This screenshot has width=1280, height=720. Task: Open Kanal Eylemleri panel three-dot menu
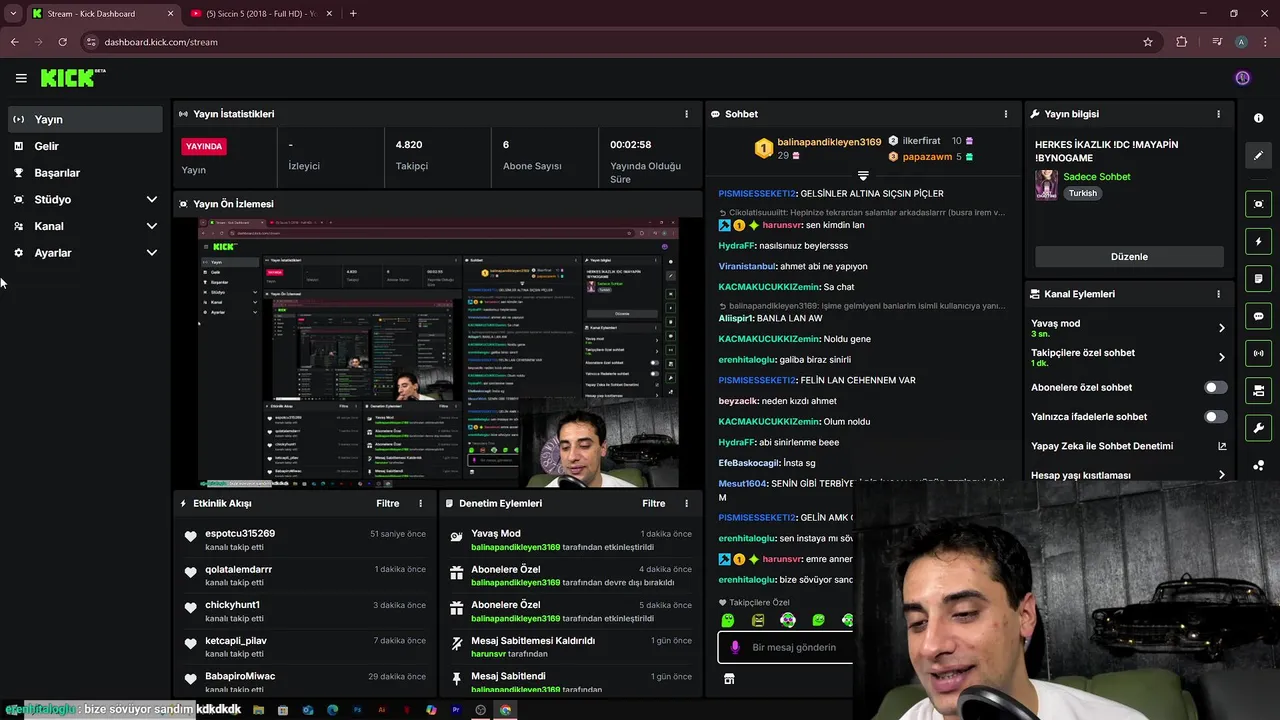(x=1218, y=294)
